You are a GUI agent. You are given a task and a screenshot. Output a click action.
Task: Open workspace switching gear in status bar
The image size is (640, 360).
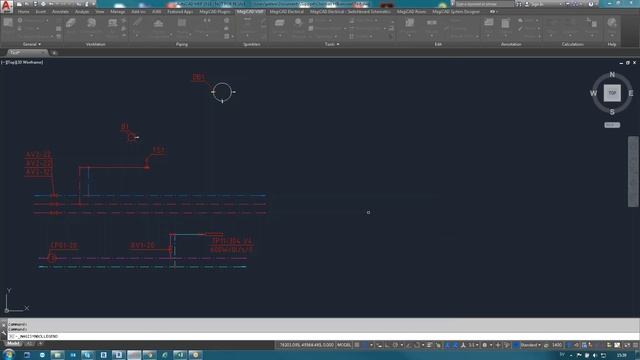[x=484, y=345]
